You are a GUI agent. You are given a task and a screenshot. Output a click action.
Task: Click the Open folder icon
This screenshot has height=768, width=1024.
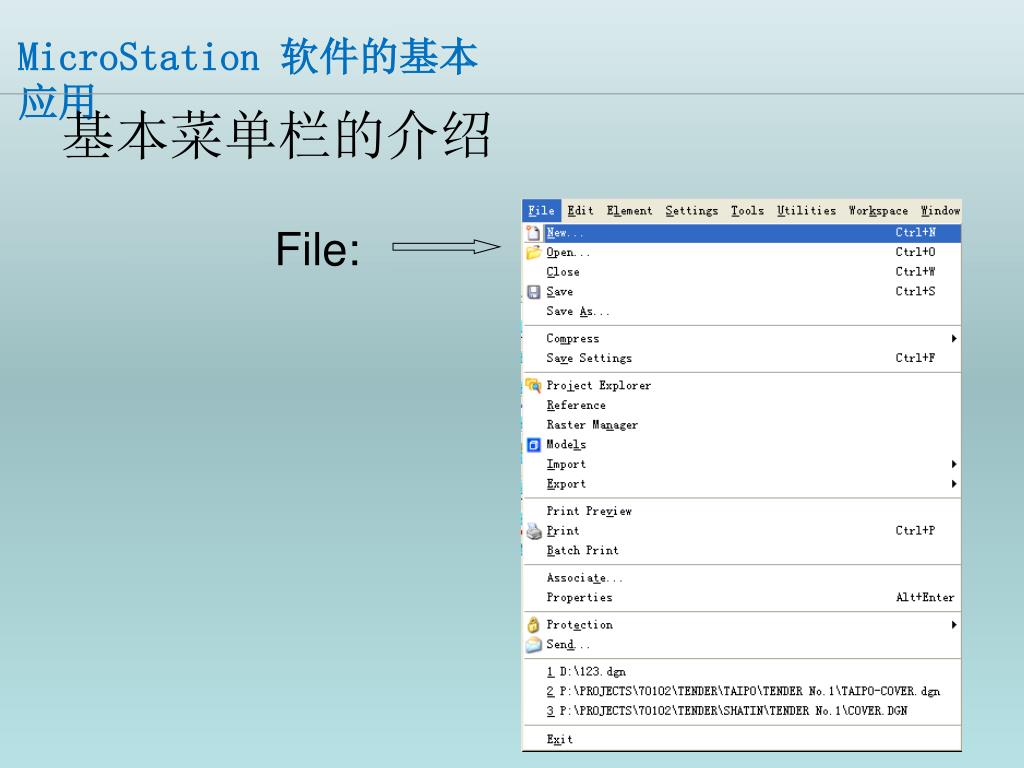[534, 252]
